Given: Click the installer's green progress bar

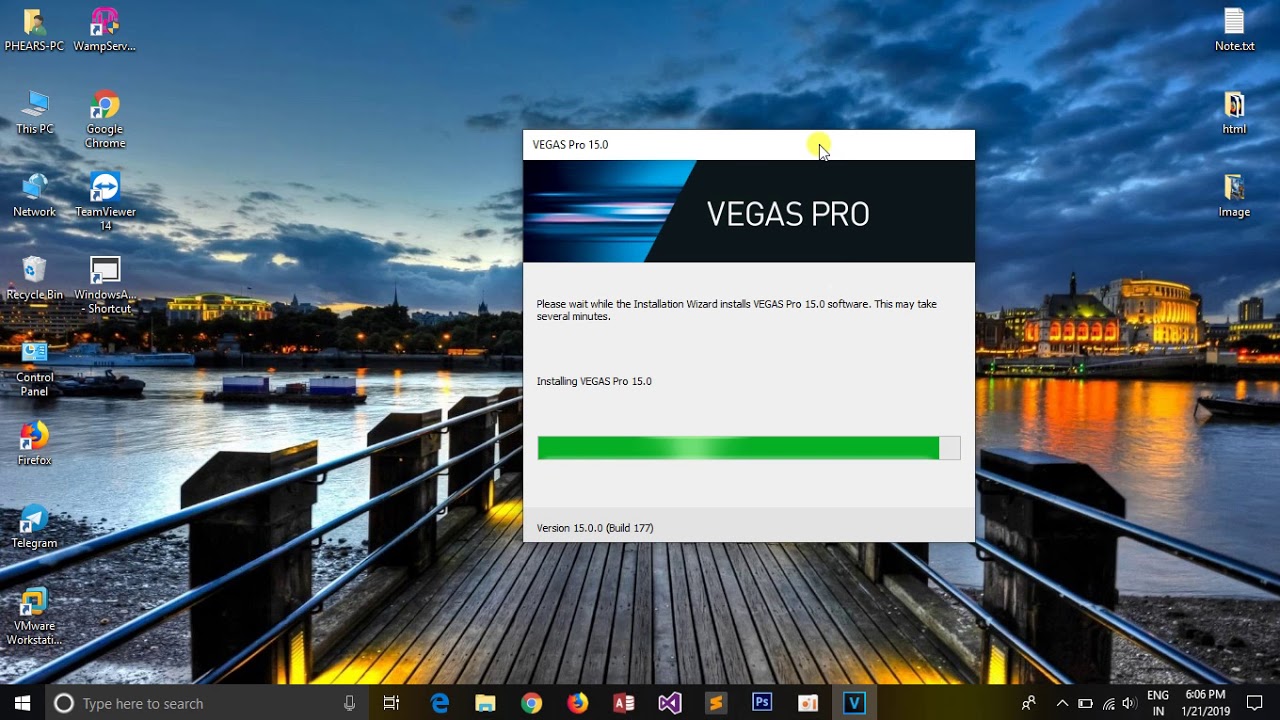Looking at the screenshot, I should (x=748, y=448).
